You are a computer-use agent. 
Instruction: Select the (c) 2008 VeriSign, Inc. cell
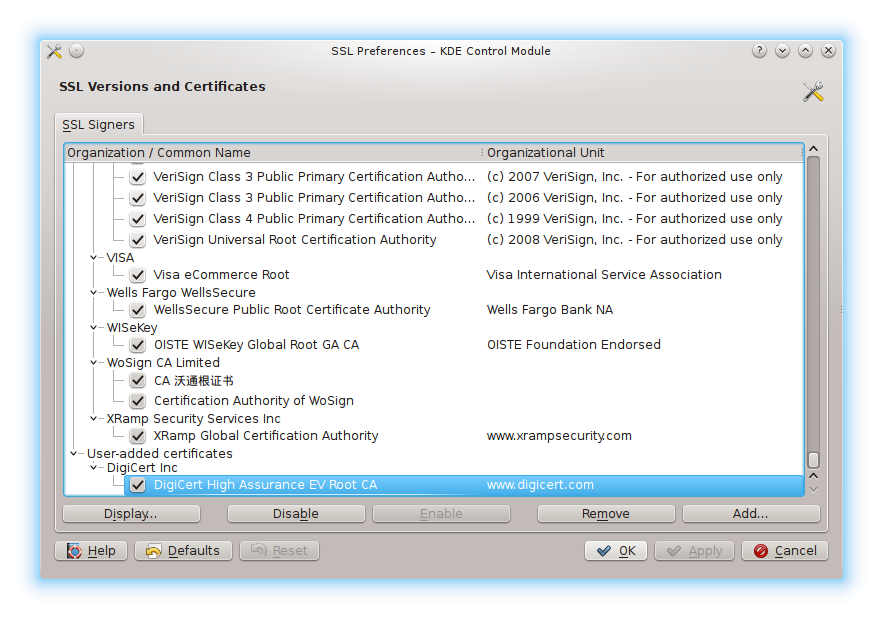[635, 240]
